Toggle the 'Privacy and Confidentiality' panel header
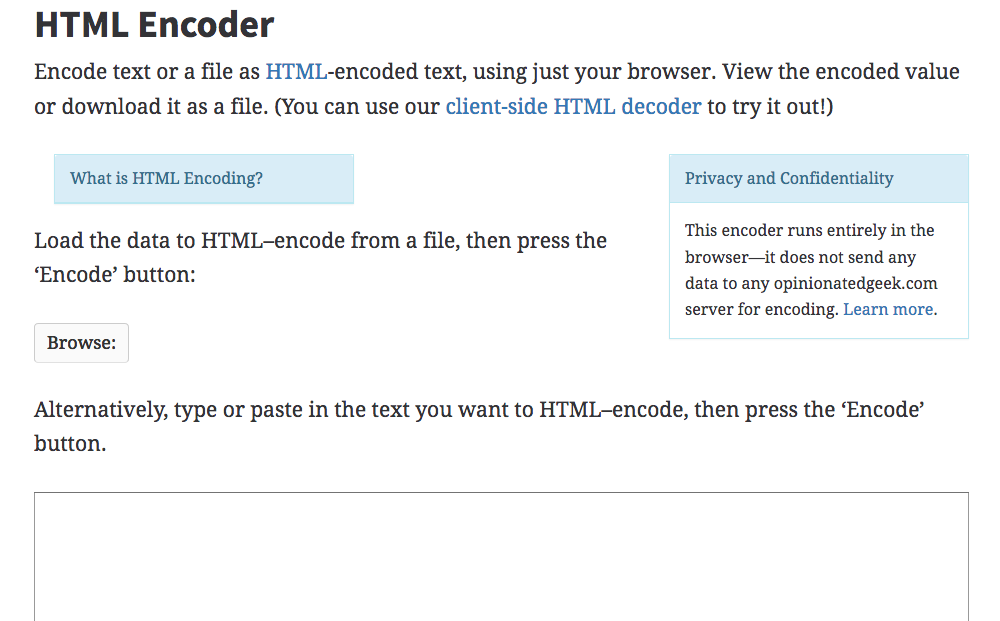This screenshot has width=1000, height=621. [x=789, y=179]
